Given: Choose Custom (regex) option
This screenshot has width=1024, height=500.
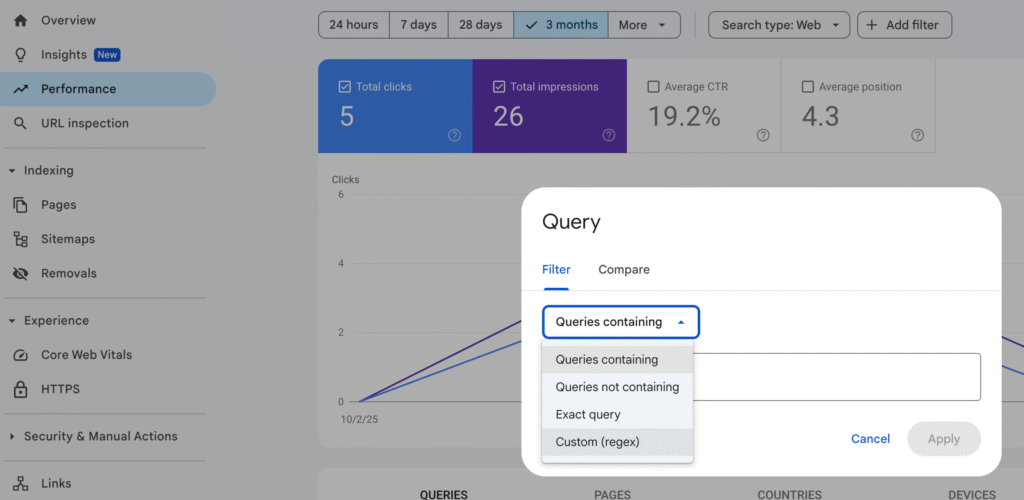Looking at the screenshot, I should pyautogui.click(x=617, y=442).
